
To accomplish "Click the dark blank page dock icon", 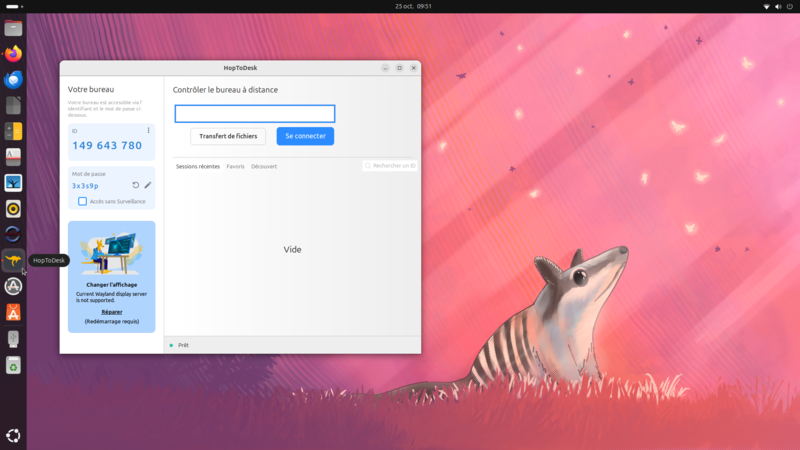I will point(13,106).
